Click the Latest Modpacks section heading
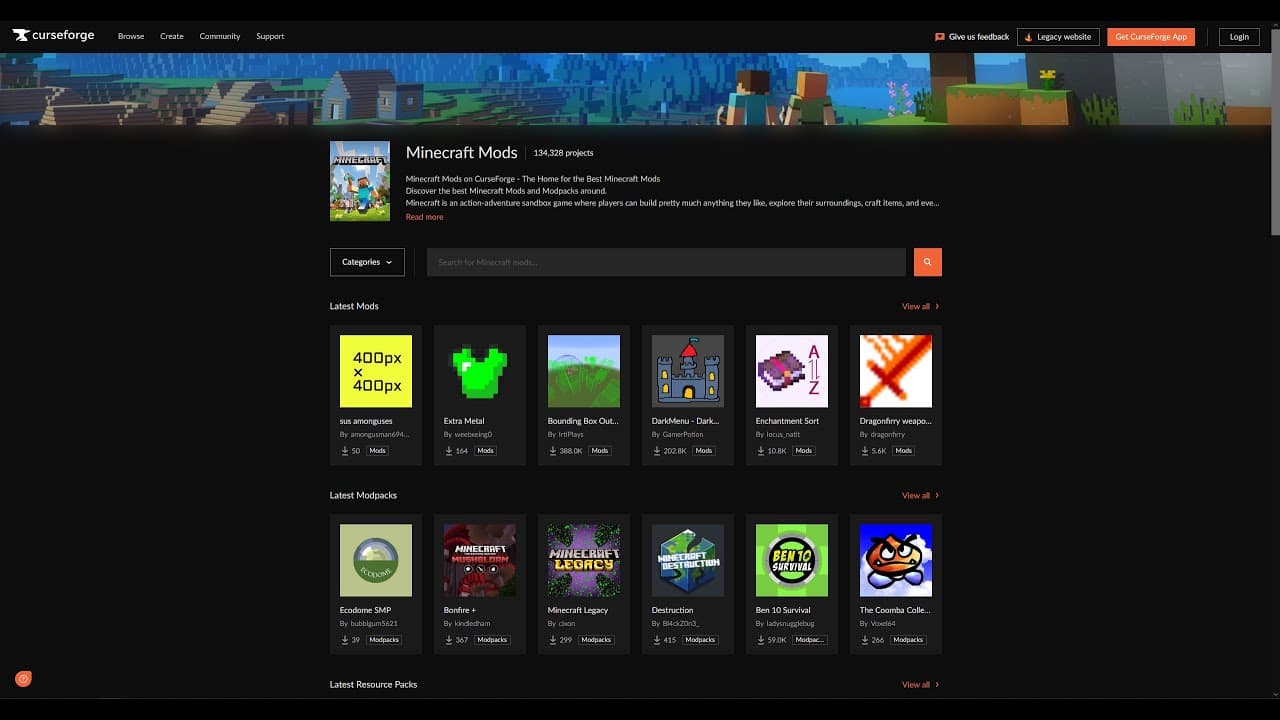Viewport: 1280px width, 720px height. coord(363,495)
